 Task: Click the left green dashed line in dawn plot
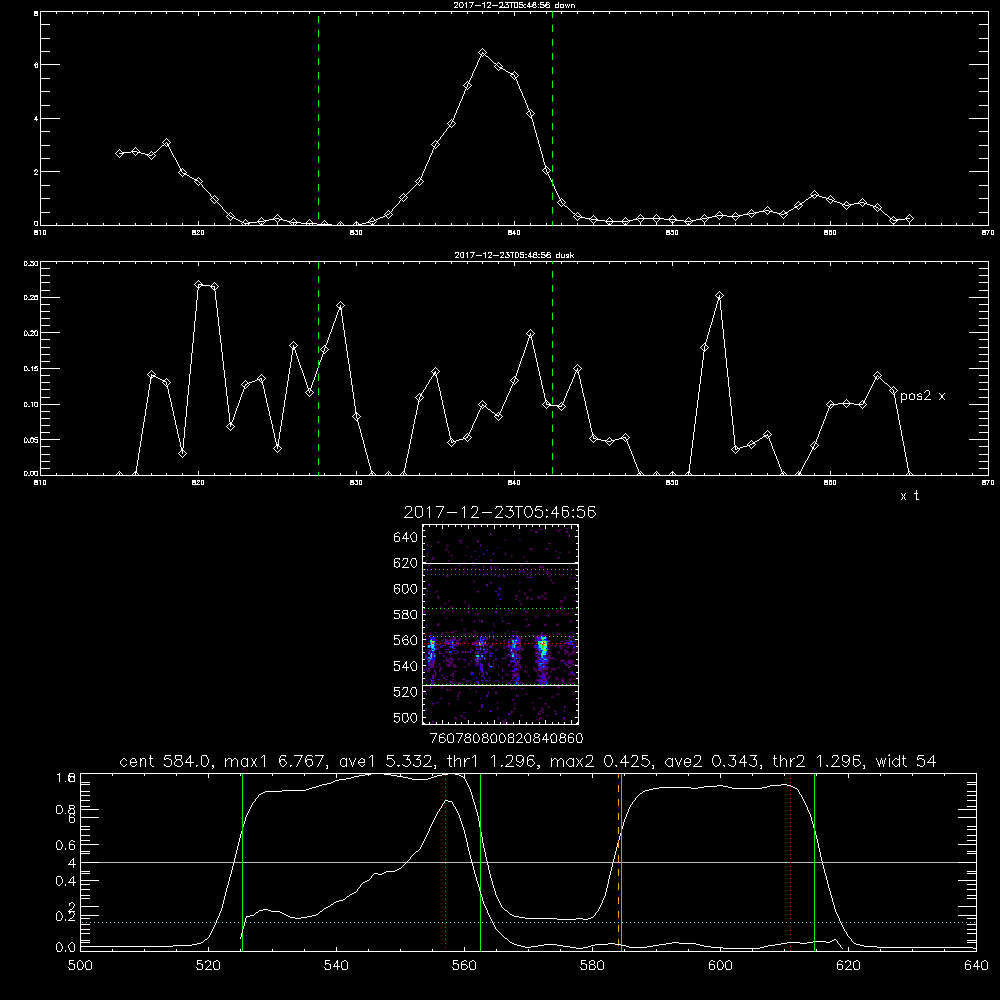pos(318,118)
